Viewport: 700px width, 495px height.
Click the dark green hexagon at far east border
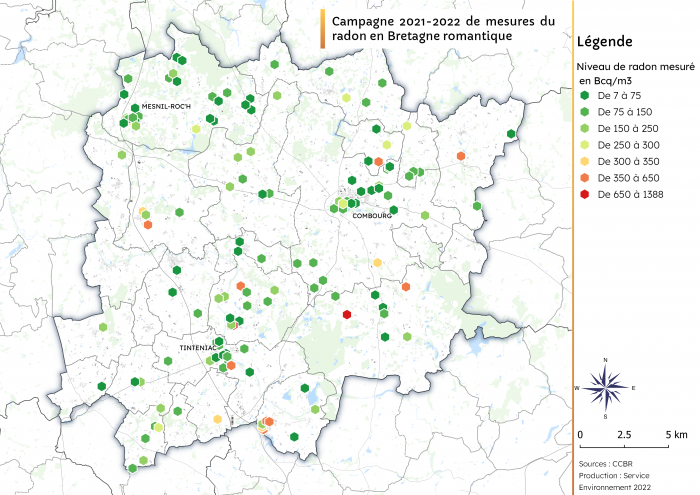click(511, 134)
